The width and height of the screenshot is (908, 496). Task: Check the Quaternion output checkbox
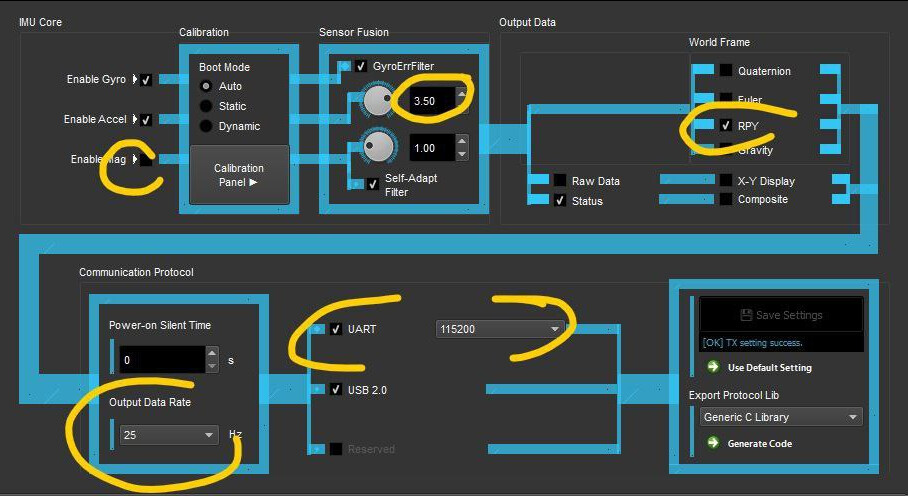point(726,71)
